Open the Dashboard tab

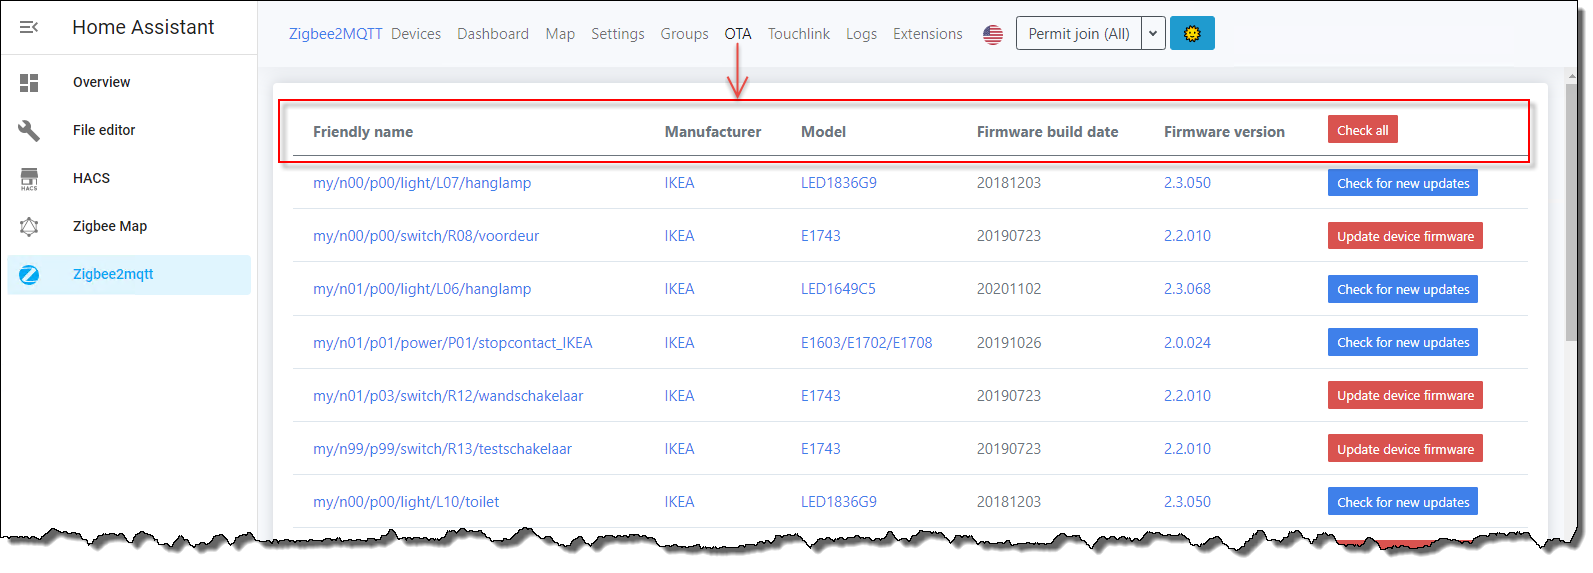click(493, 34)
